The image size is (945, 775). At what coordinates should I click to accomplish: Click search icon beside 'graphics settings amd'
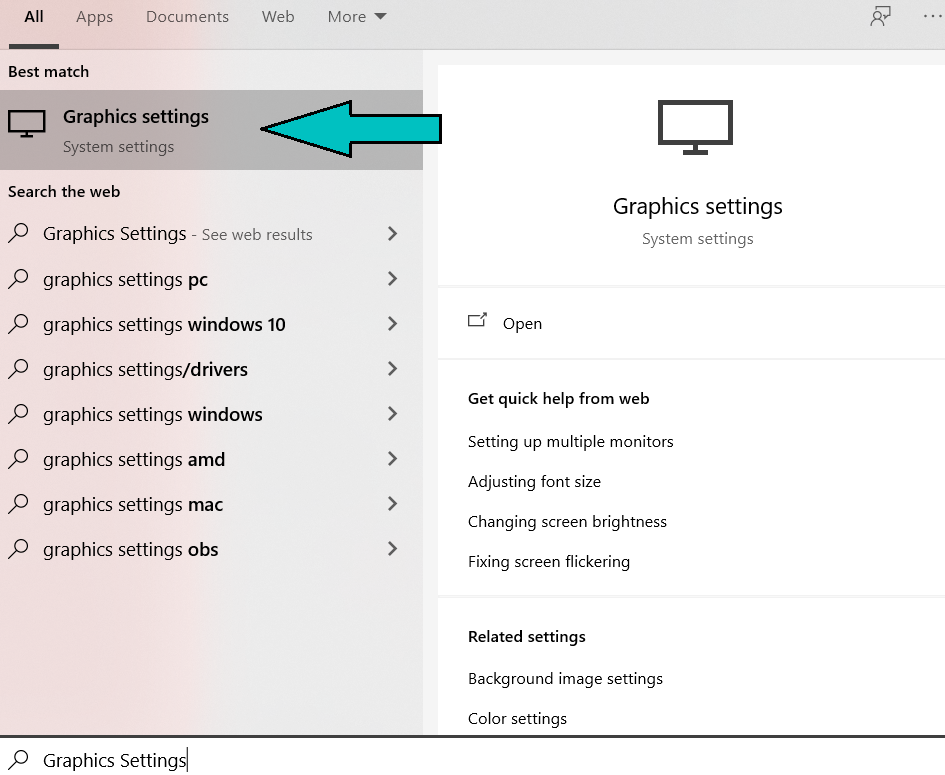tap(19, 459)
